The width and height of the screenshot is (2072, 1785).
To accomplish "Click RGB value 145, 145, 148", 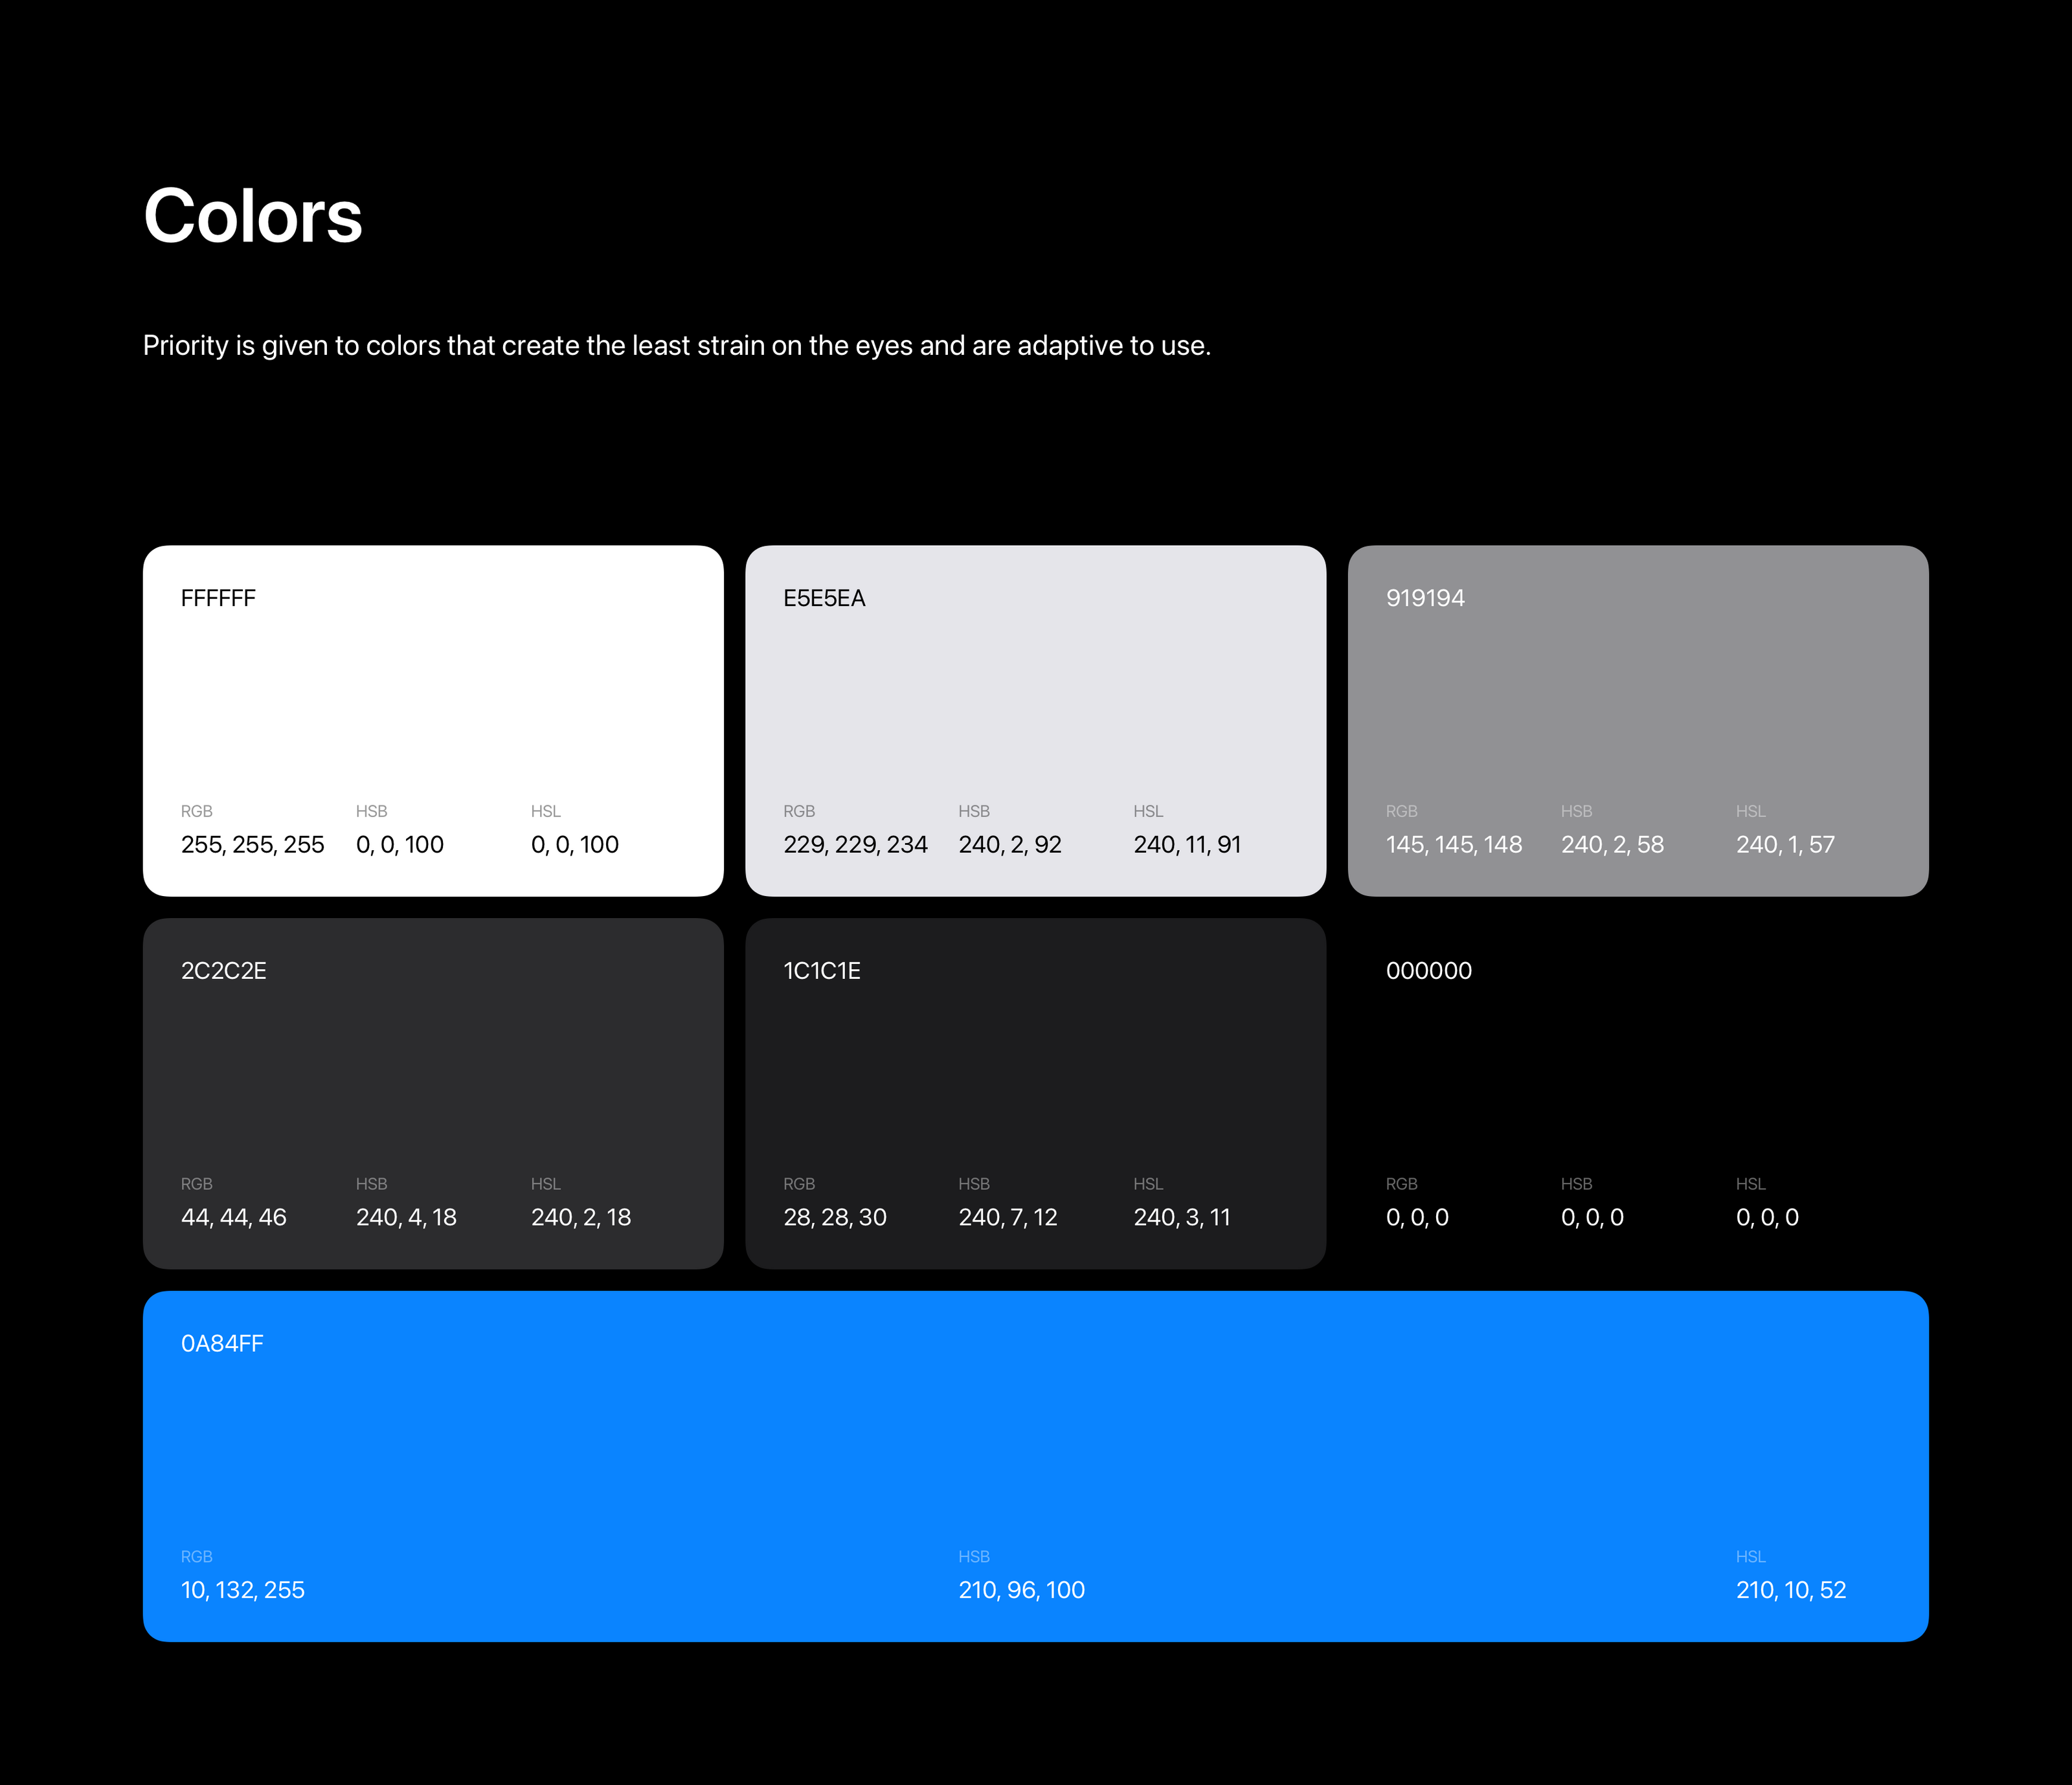I will click(x=1453, y=845).
